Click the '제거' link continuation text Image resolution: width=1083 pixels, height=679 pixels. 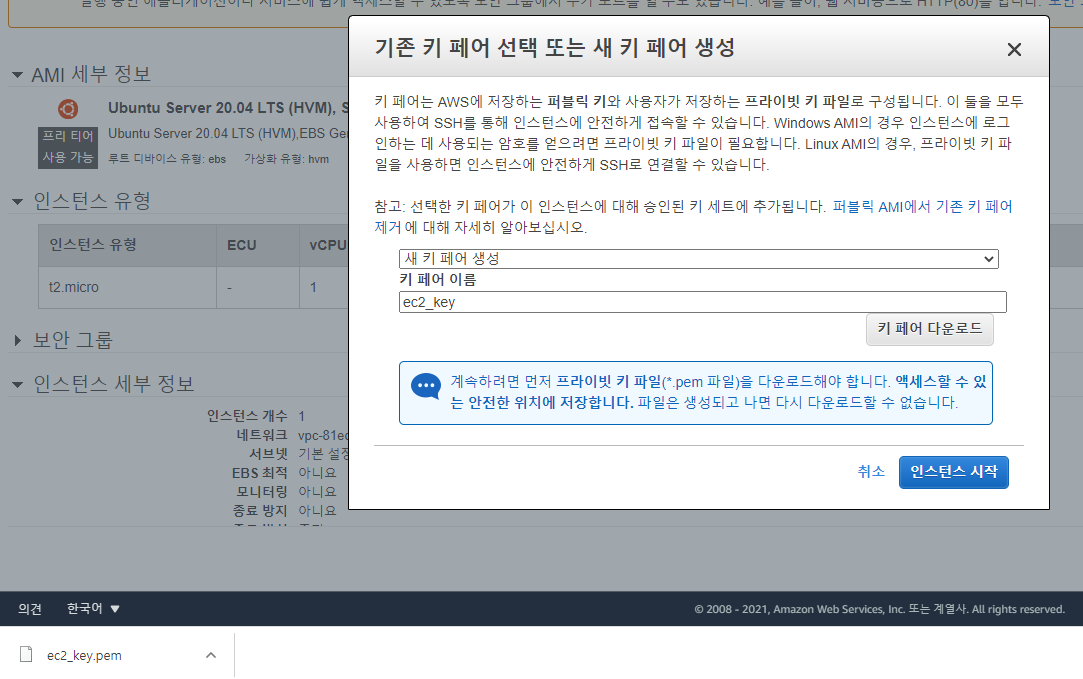[387, 227]
